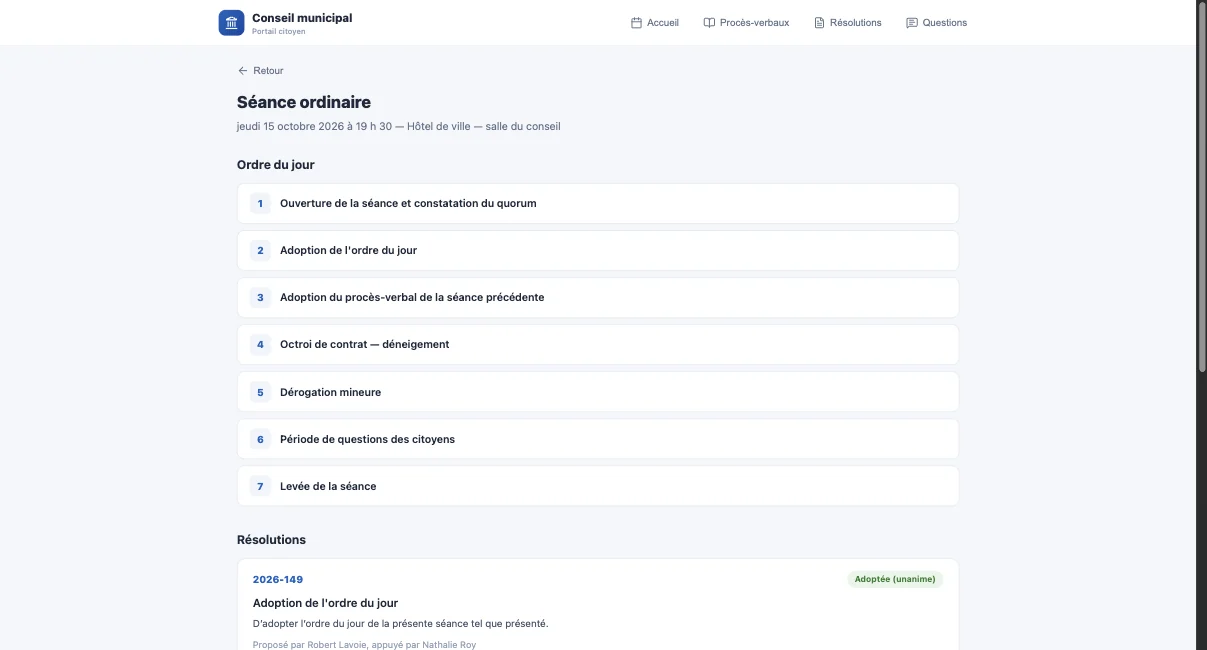Click the Conseil municipal building logo icon
The height and width of the screenshot is (650, 1207).
pyautogui.click(x=231, y=23)
